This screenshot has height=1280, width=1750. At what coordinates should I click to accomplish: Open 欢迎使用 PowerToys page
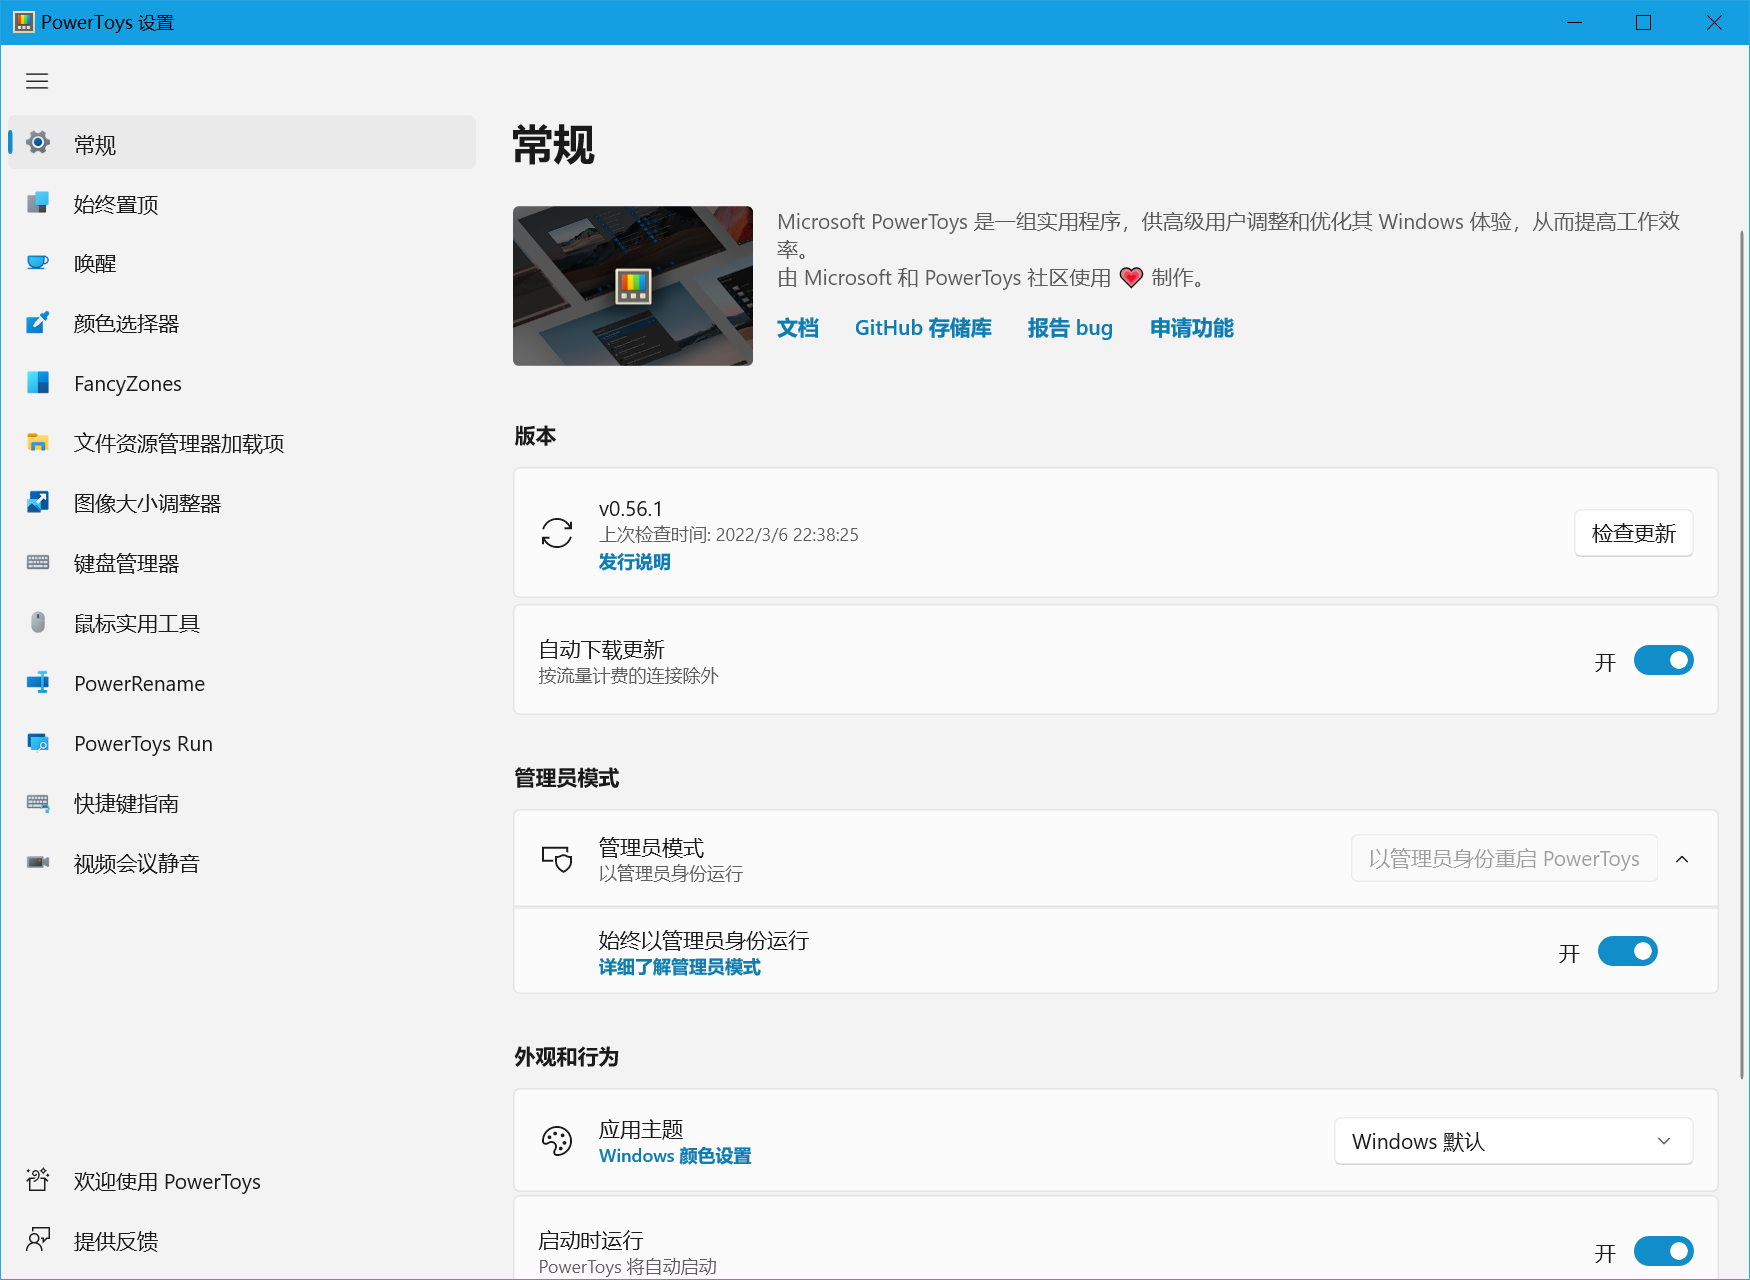[242, 1182]
